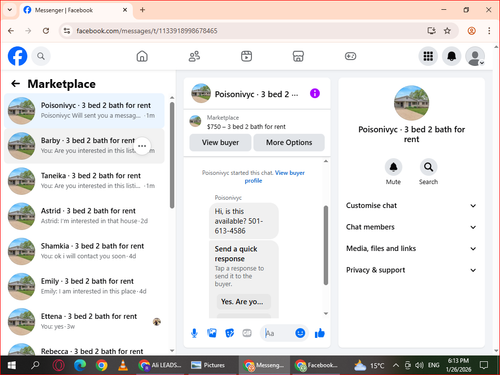This screenshot has height=375, width=500.
Task: Open Microsoft Edge from taskbar
Action: [80, 365]
